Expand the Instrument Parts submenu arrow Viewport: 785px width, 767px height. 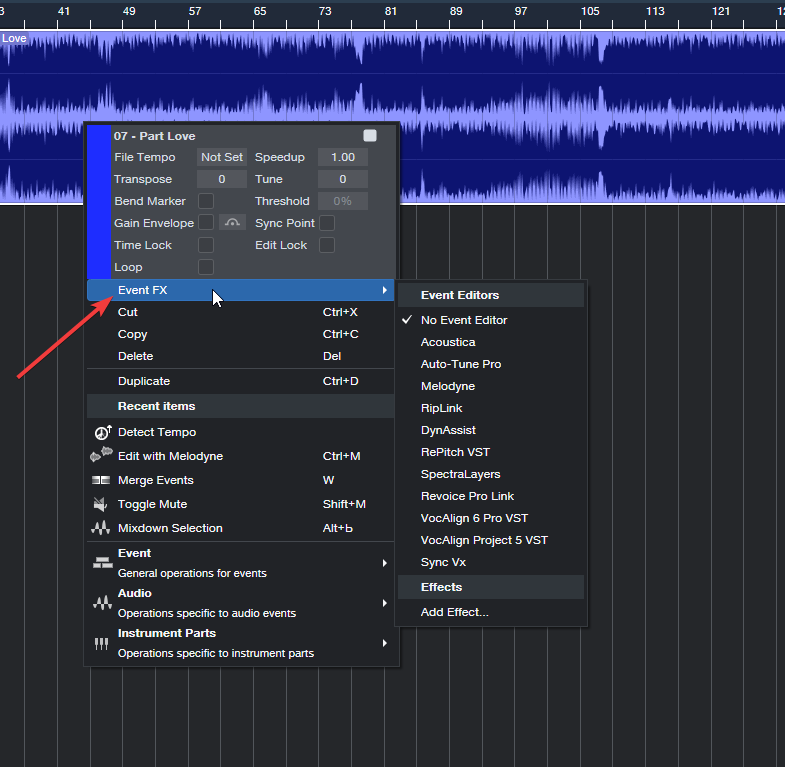click(x=384, y=643)
